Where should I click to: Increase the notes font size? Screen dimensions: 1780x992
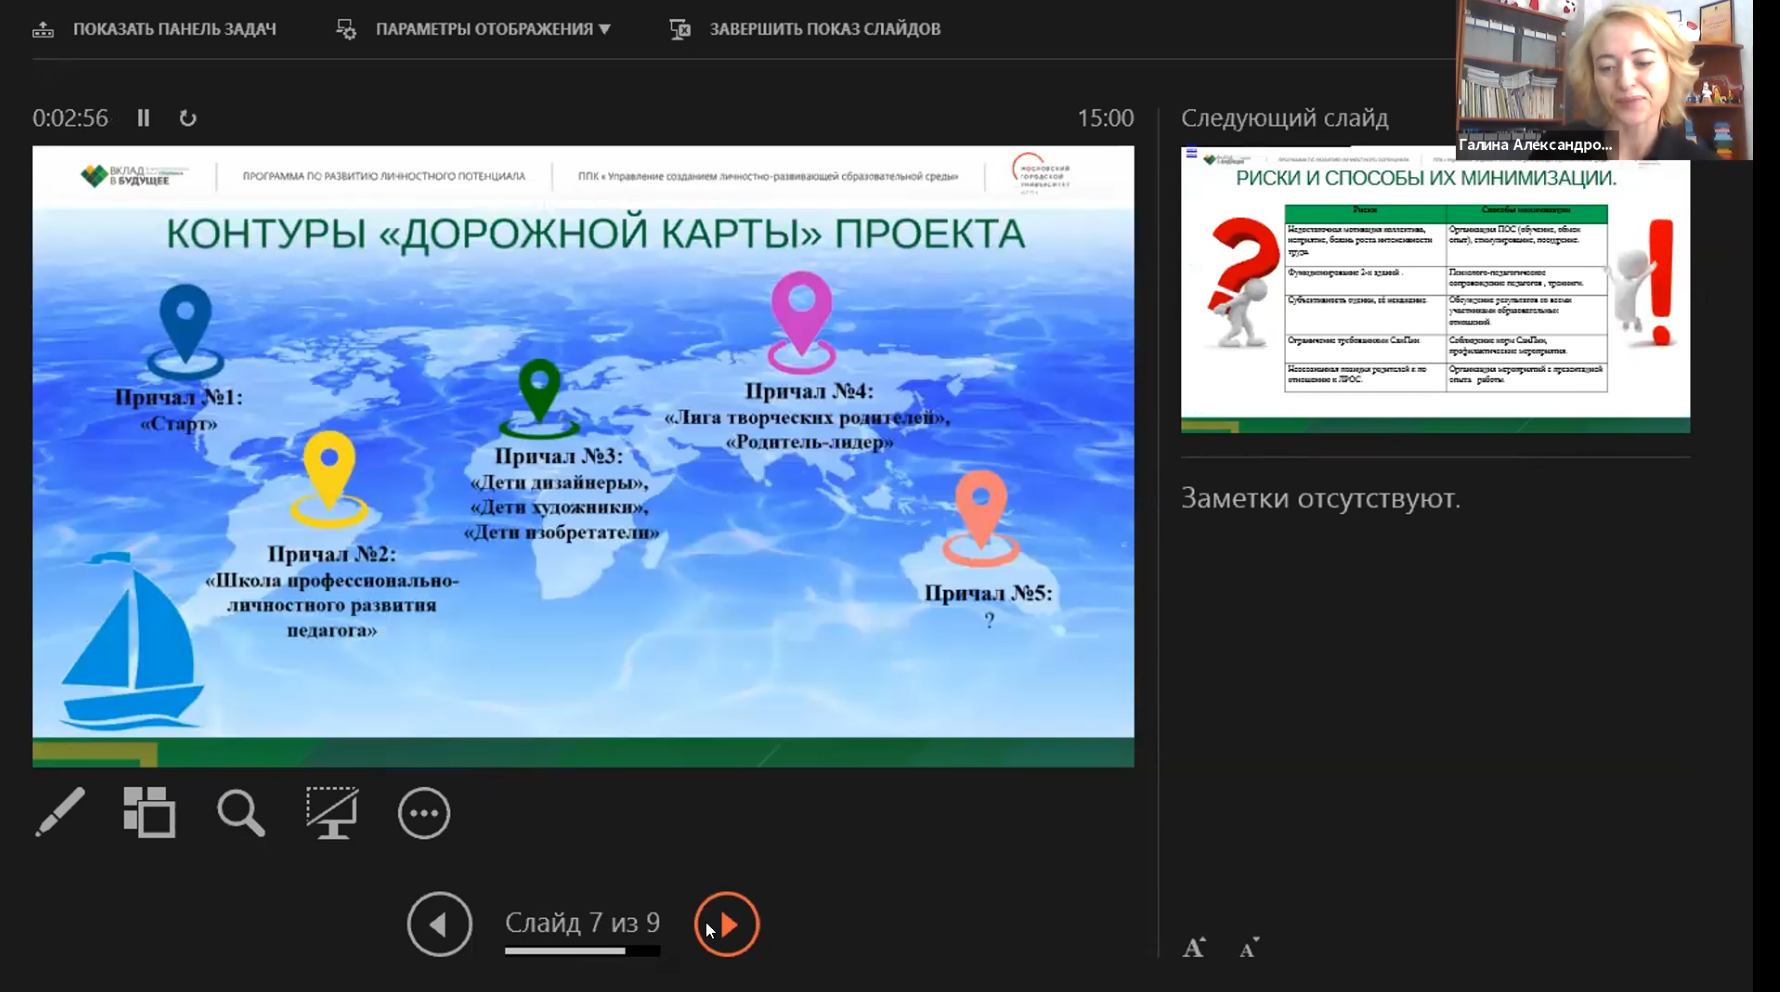(x=1194, y=948)
